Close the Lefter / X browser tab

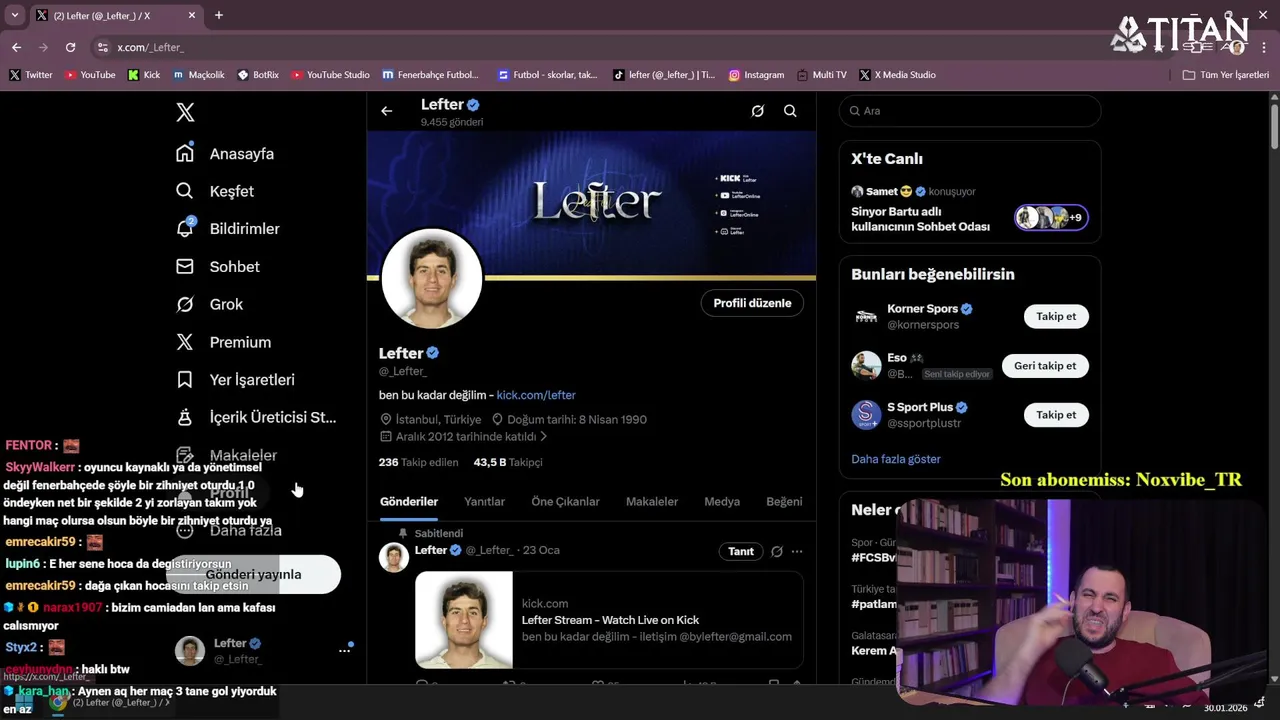click(x=190, y=15)
